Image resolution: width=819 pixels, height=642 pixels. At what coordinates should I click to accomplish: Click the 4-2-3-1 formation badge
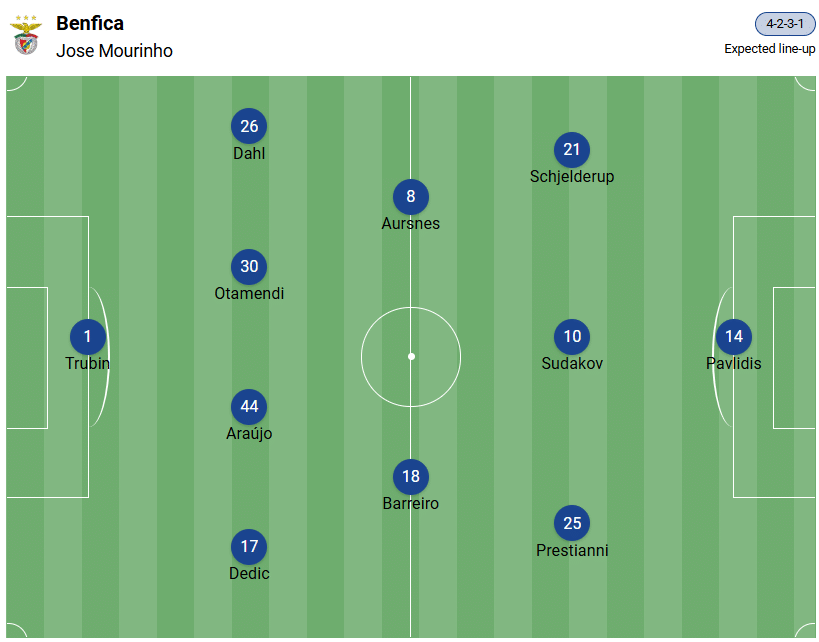pyautogui.click(x=785, y=24)
